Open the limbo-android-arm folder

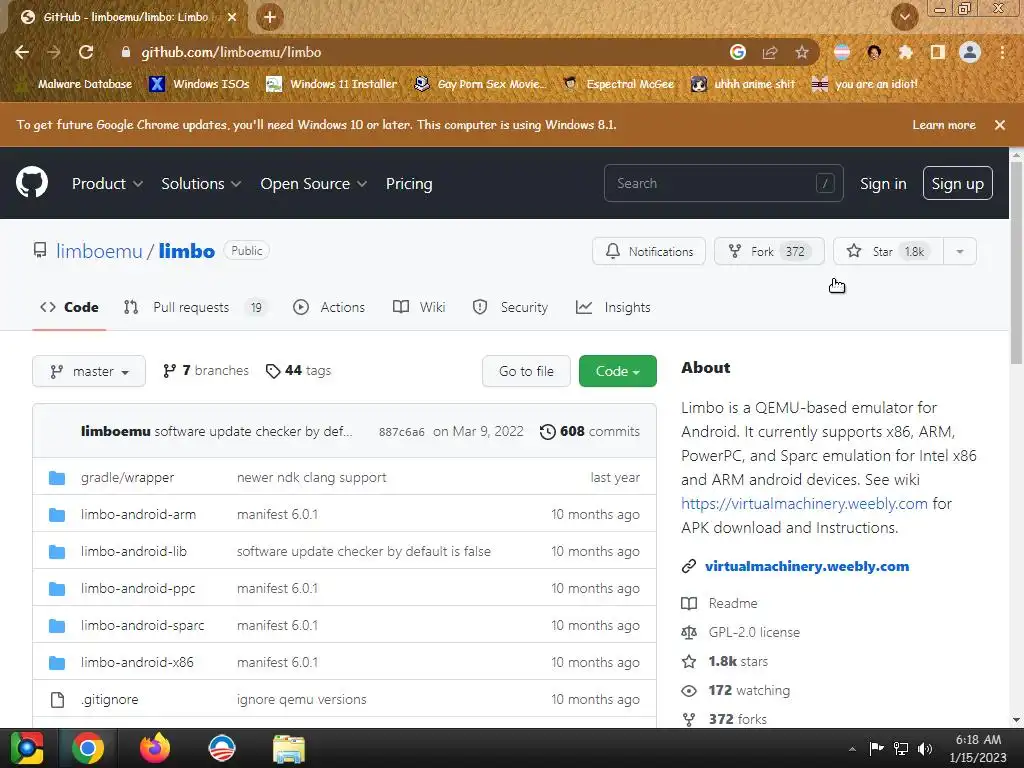point(138,514)
